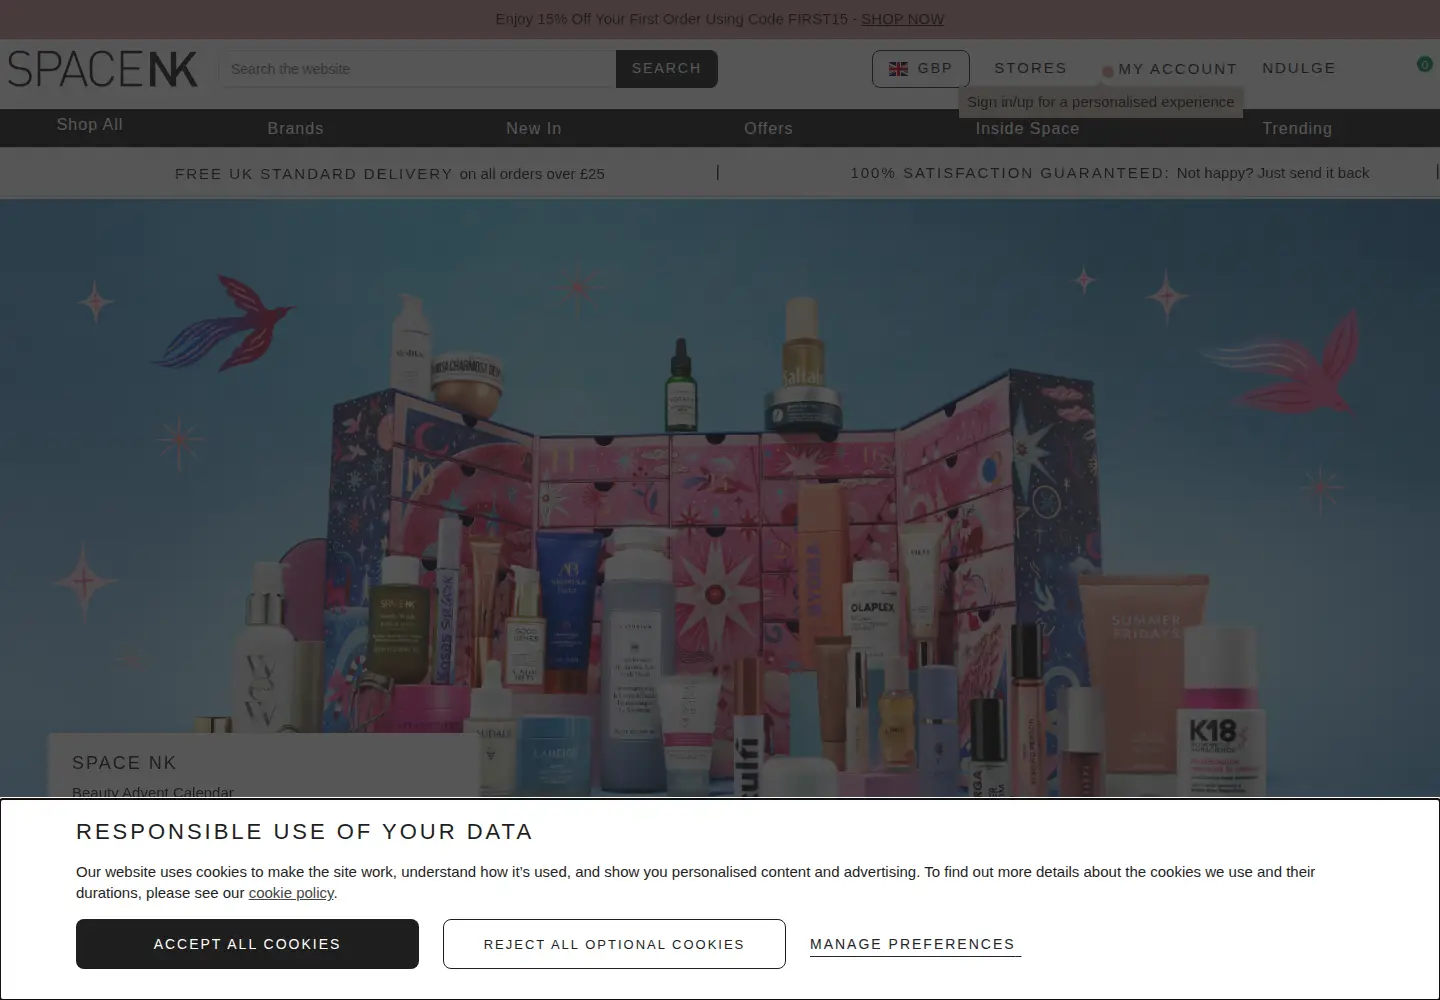Image resolution: width=1440 pixels, height=1000 pixels.
Task: Open the Offers menu
Action: point(768,128)
